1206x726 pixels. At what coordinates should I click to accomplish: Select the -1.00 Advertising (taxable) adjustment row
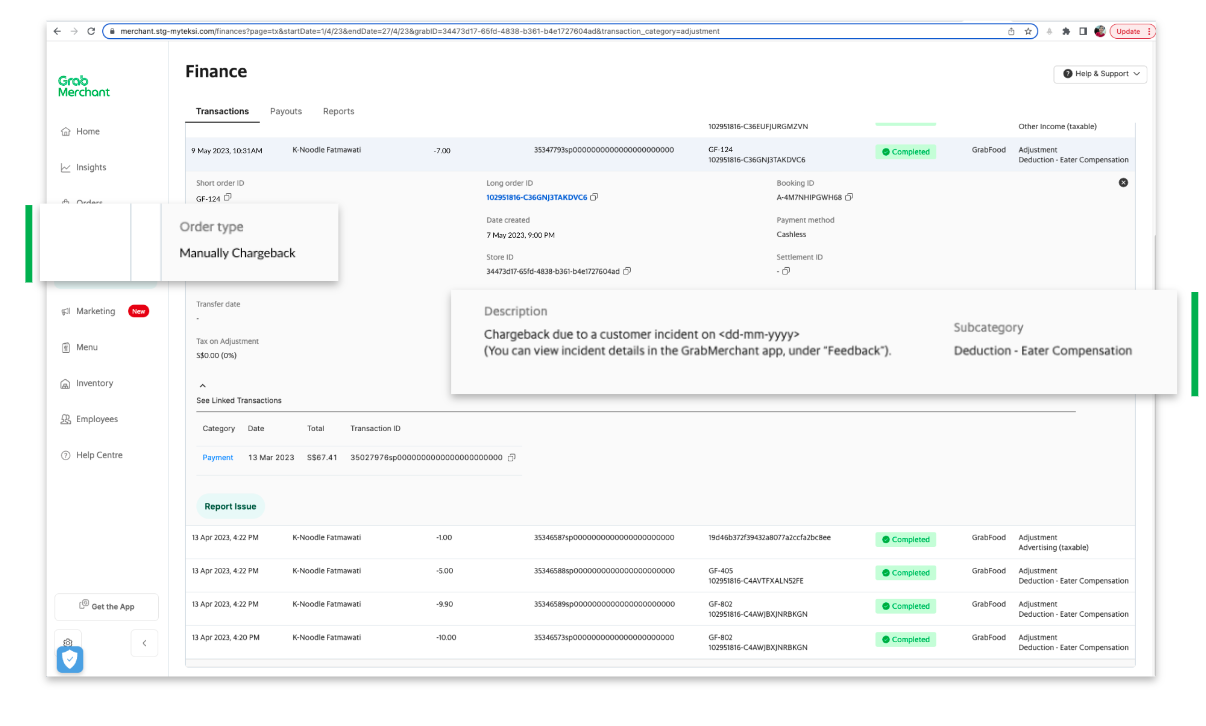660,542
